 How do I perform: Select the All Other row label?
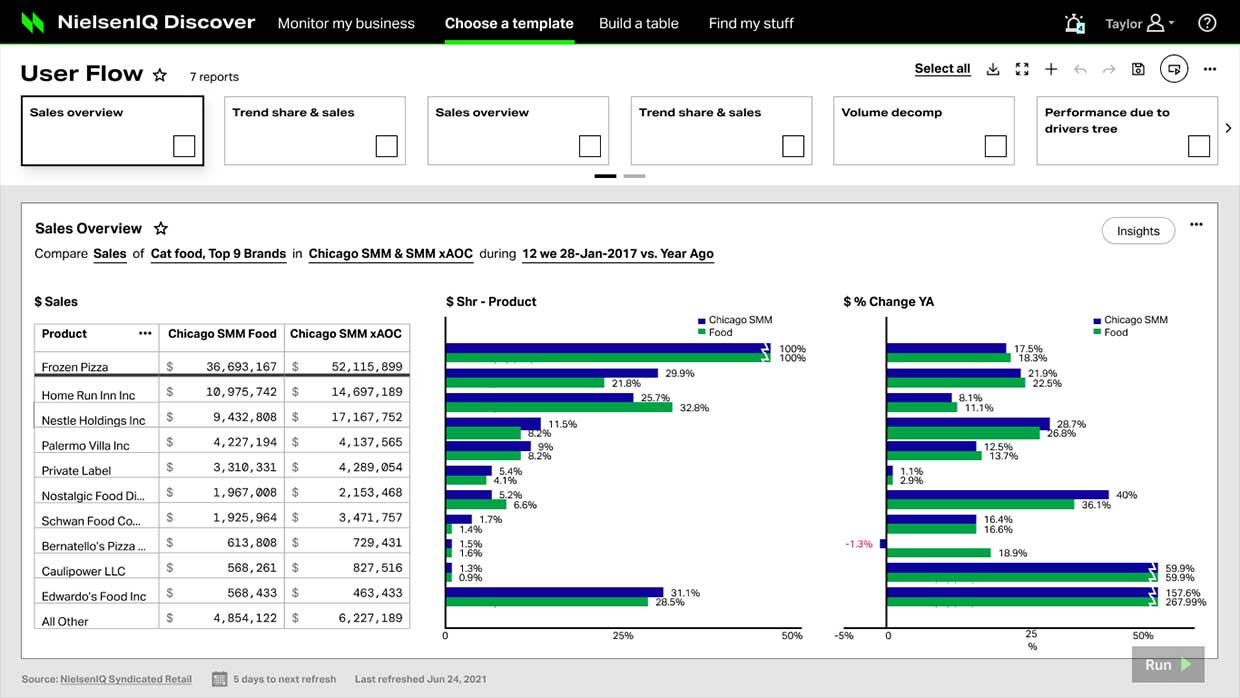tap(65, 621)
